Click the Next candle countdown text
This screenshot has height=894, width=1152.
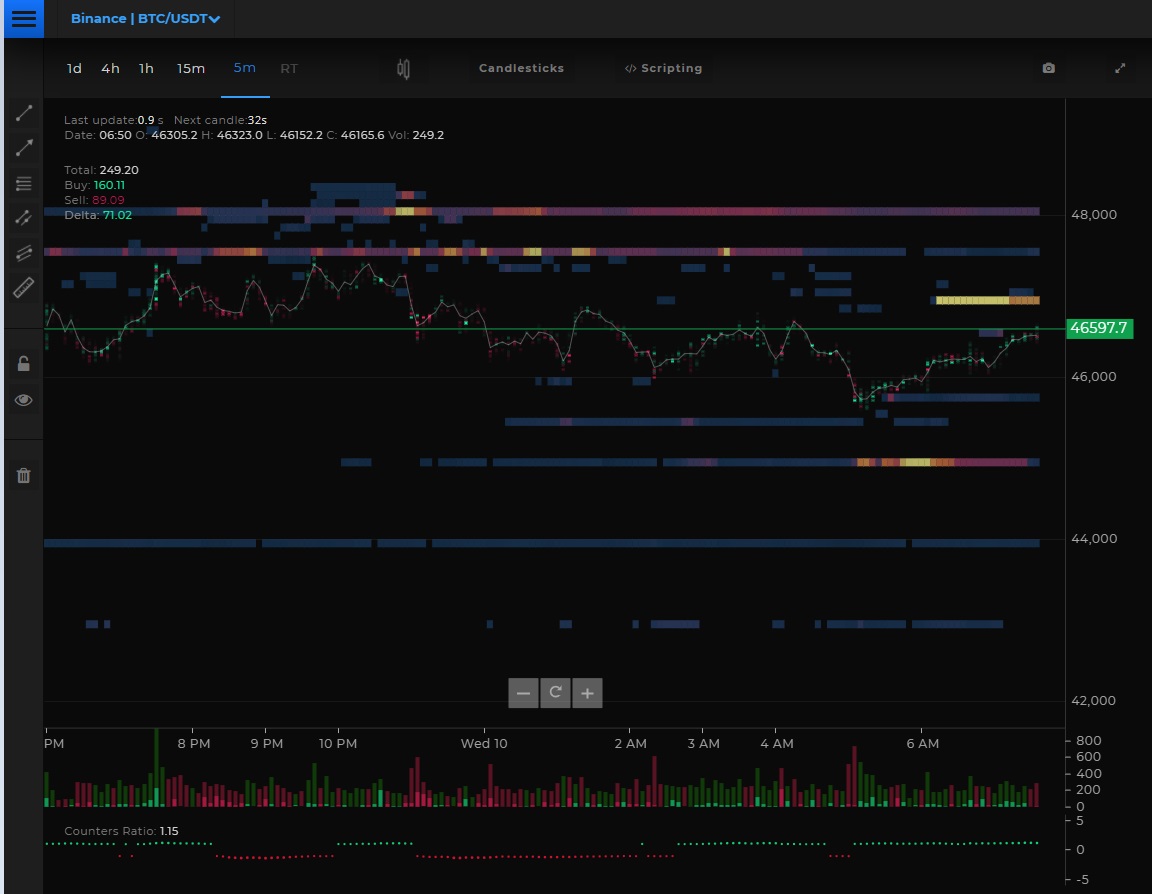(220, 120)
